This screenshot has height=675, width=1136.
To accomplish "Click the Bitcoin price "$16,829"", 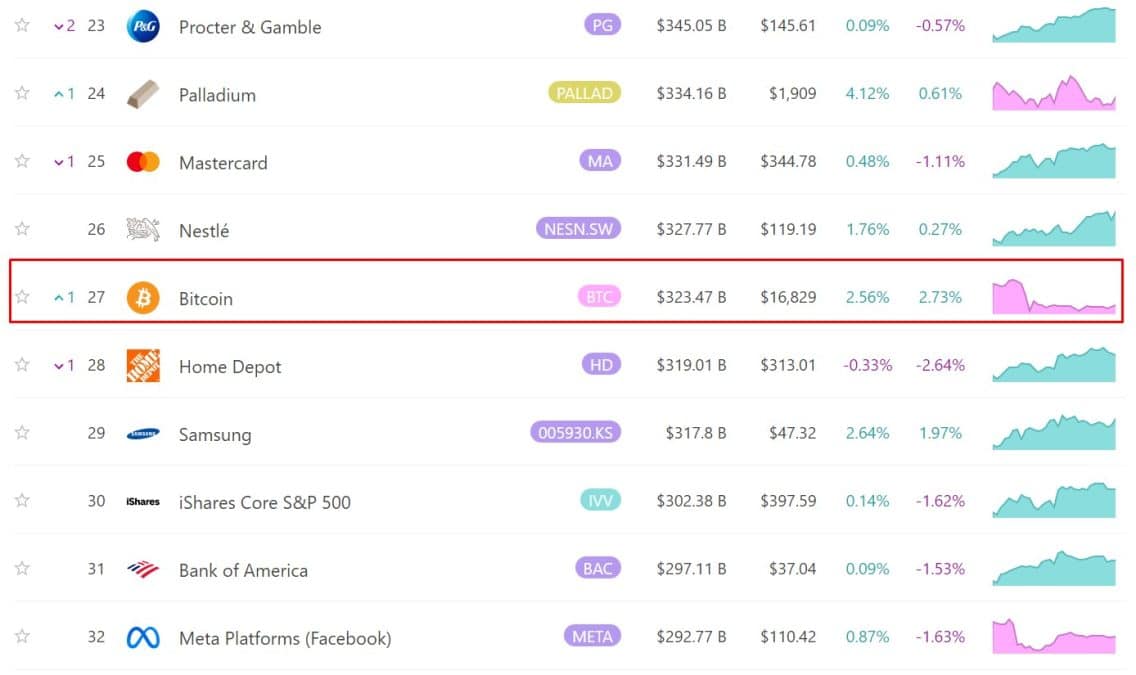I will click(x=788, y=297).
